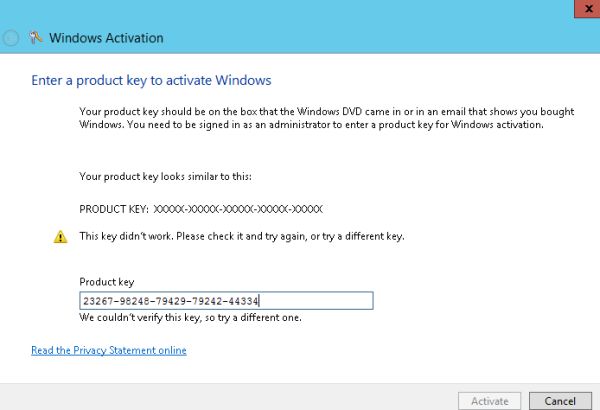The height and width of the screenshot is (410, 600).
Task: Click the Product key label above the input
Action: (107, 282)
